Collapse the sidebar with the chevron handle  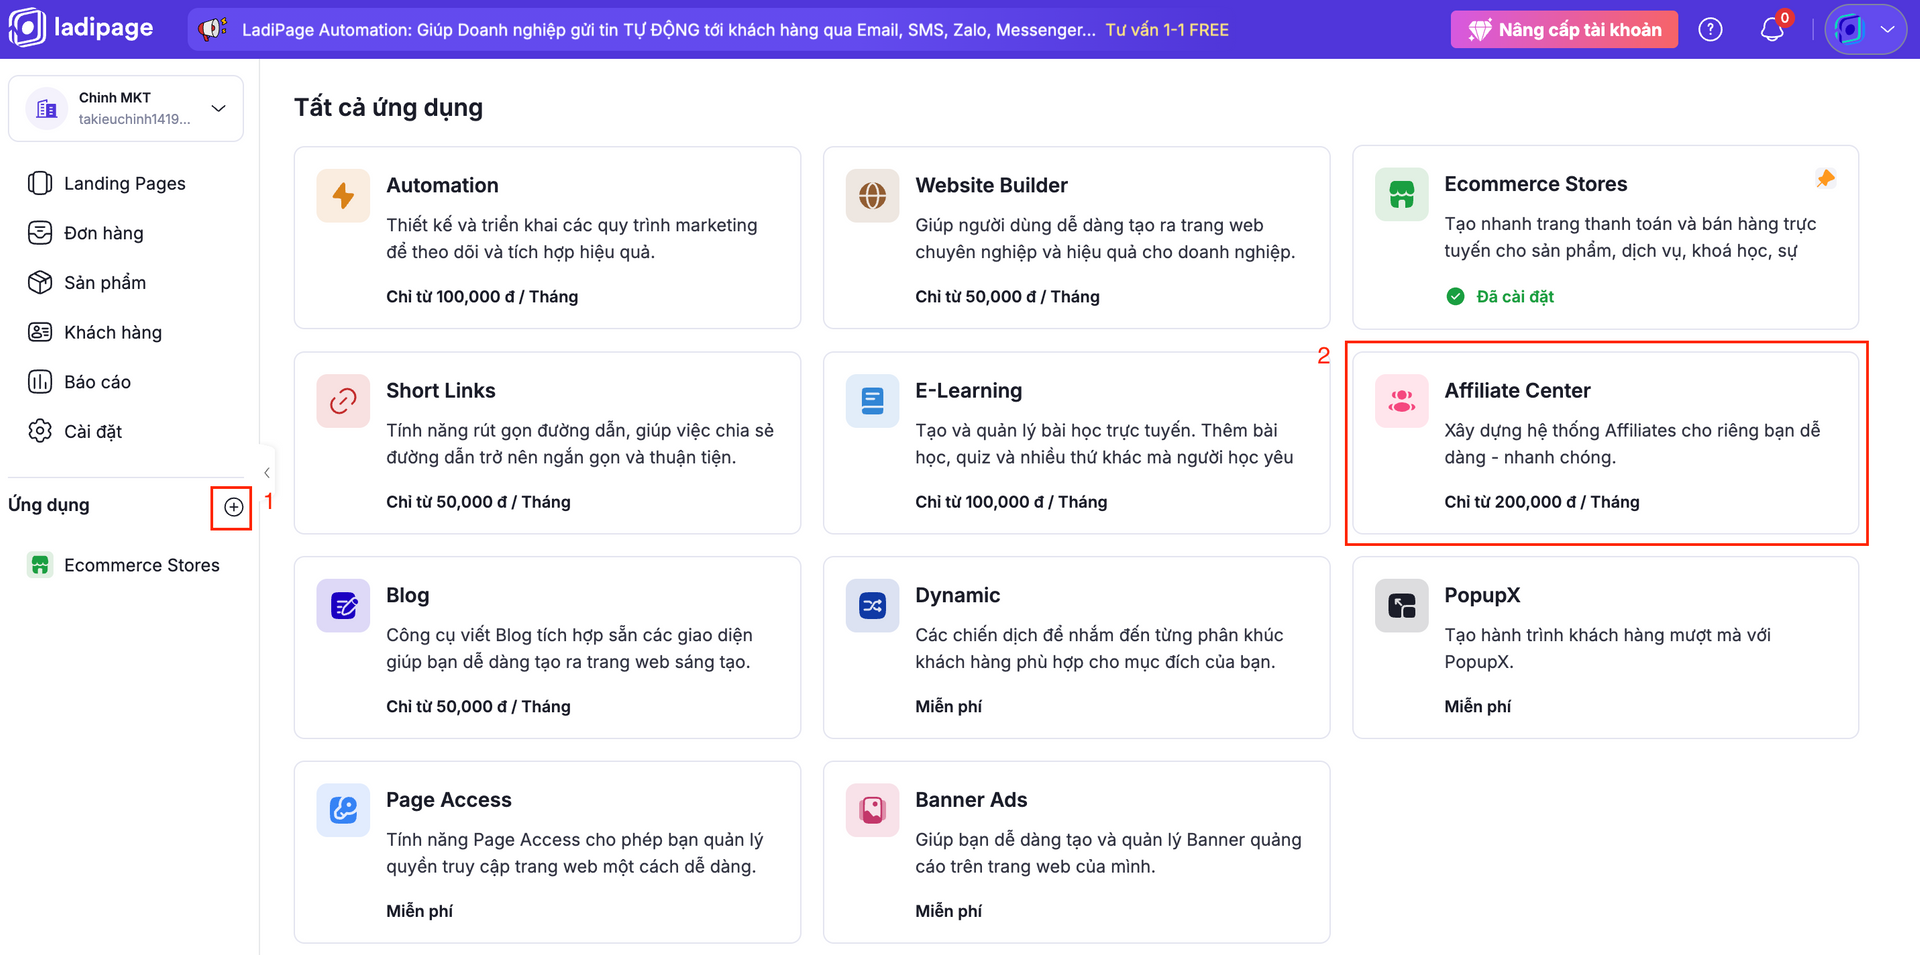(266, 472)
